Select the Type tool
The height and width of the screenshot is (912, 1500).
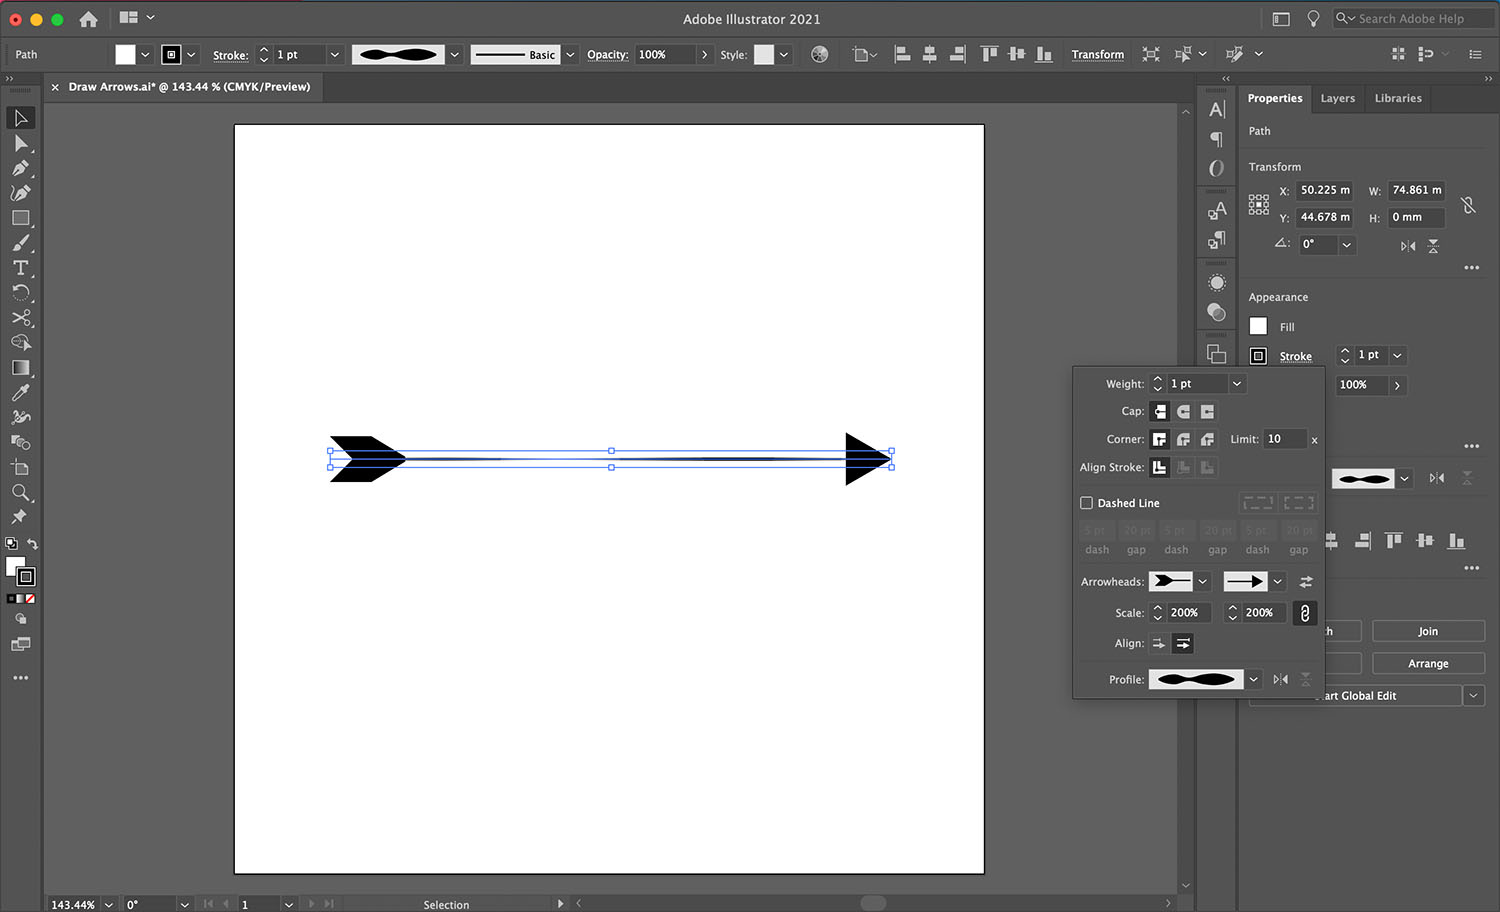coord(22,268)
